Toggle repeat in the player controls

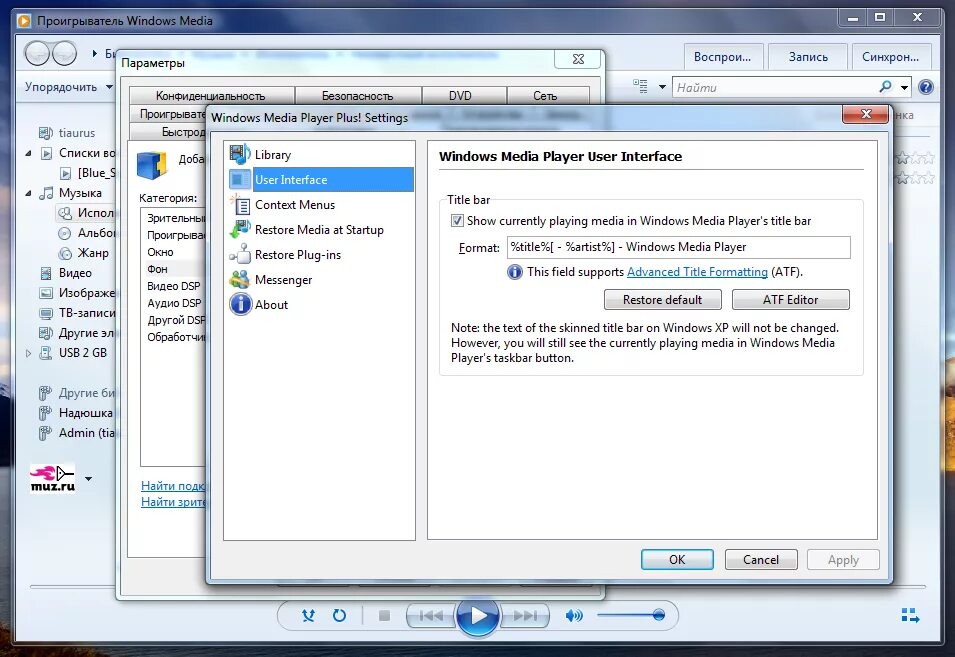(339, 616)
